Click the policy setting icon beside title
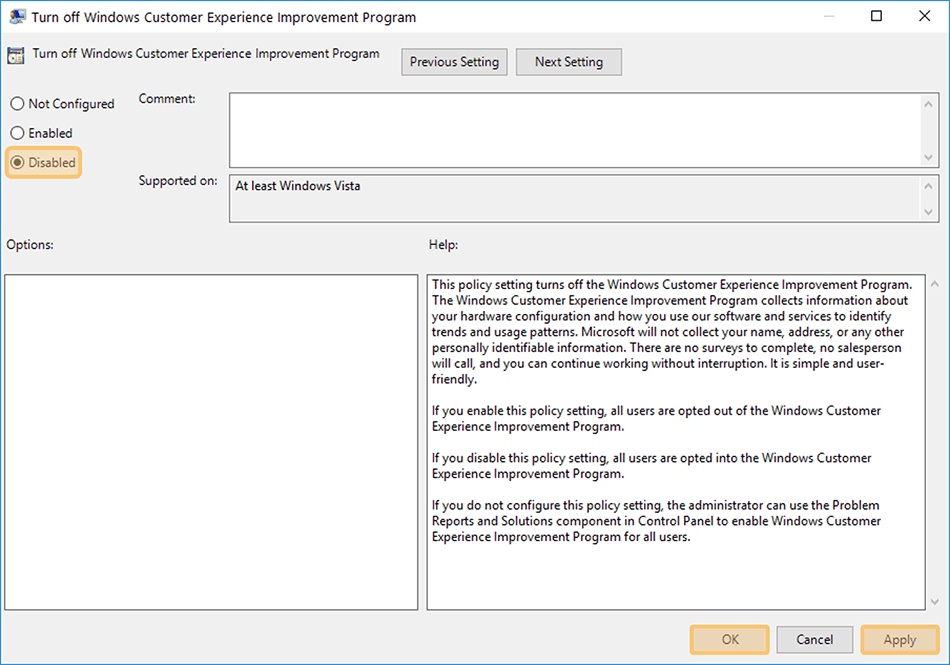Image resolution: width=950 pixels, height=665 pixels. coord(16,56)
